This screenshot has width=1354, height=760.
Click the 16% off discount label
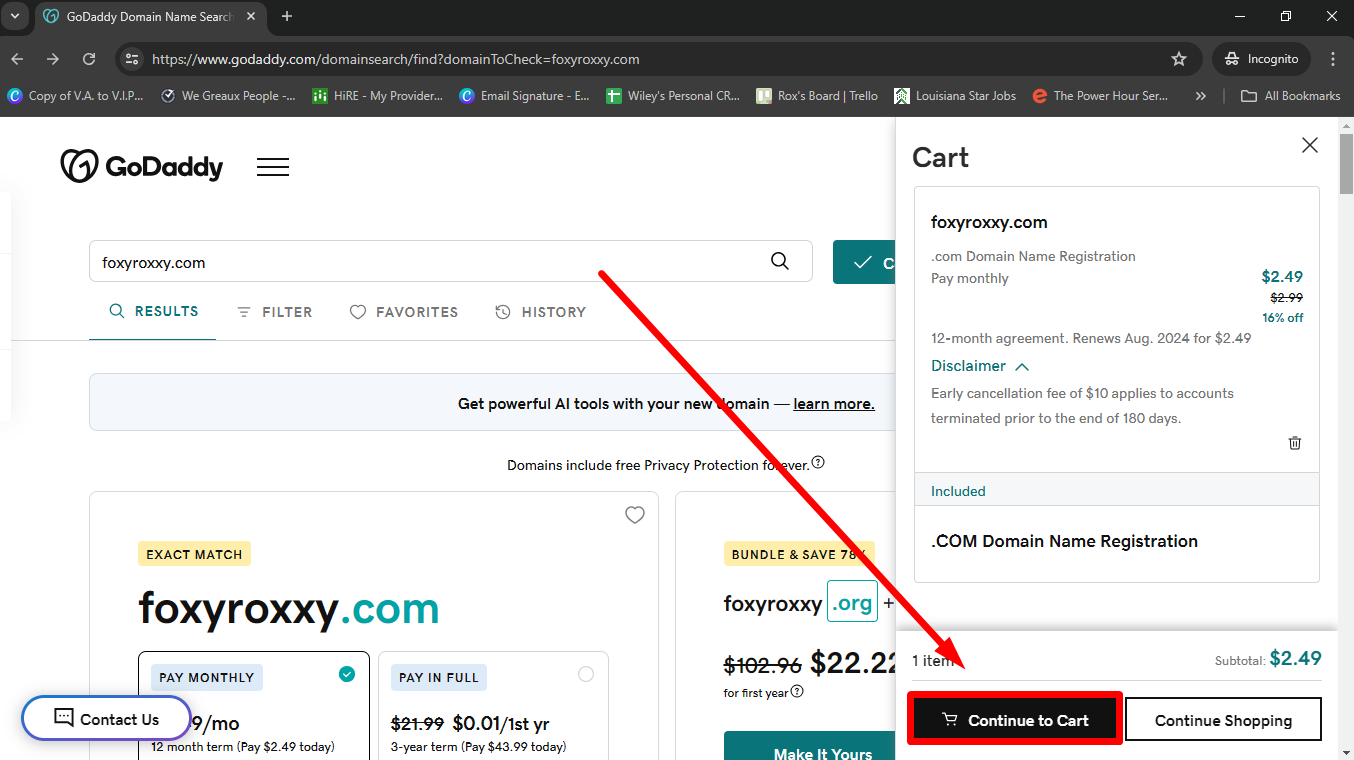coord(1282,318)
